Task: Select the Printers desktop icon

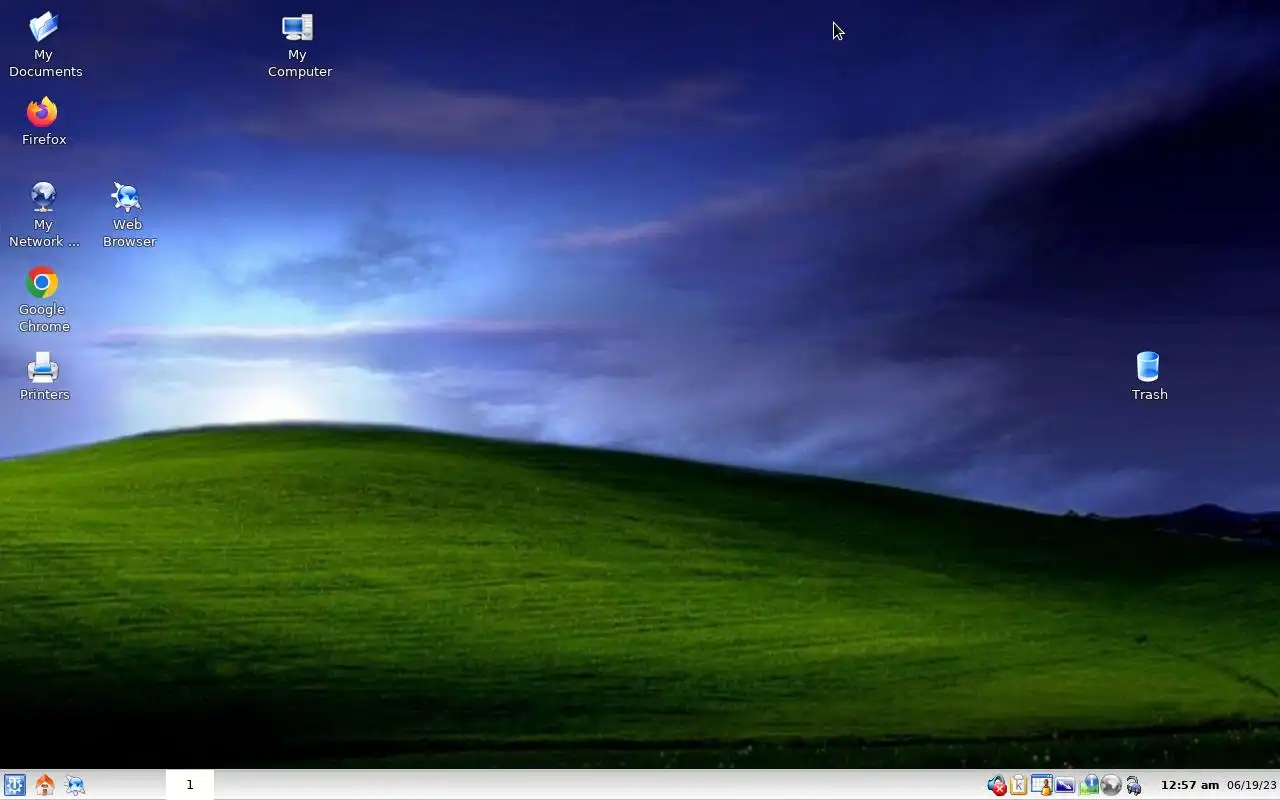Action: tap(44, 376)
